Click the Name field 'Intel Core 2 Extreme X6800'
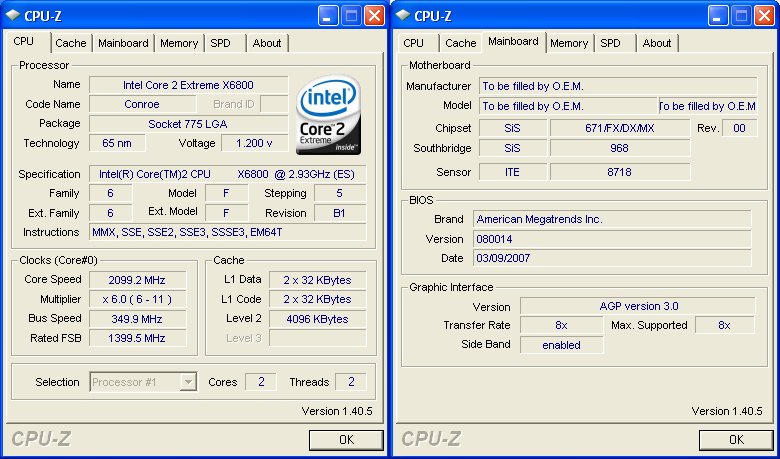 188,85
